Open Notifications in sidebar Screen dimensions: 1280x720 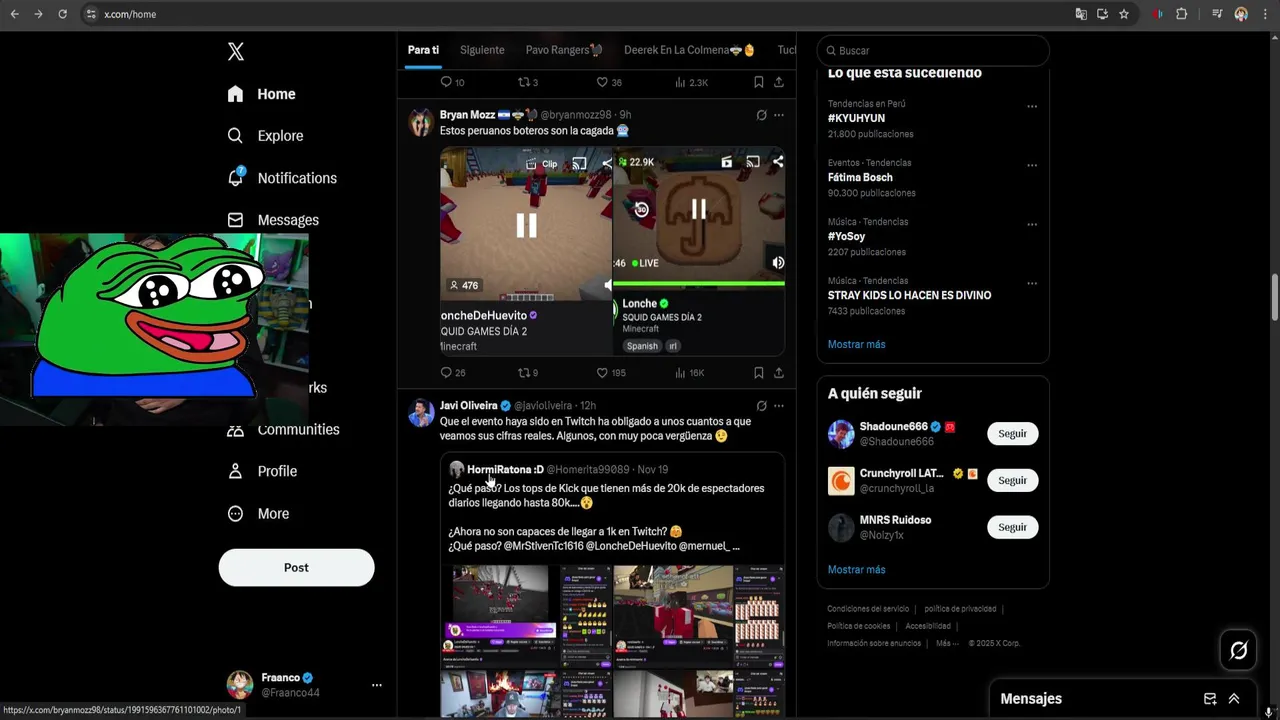(x=282, y=178)
